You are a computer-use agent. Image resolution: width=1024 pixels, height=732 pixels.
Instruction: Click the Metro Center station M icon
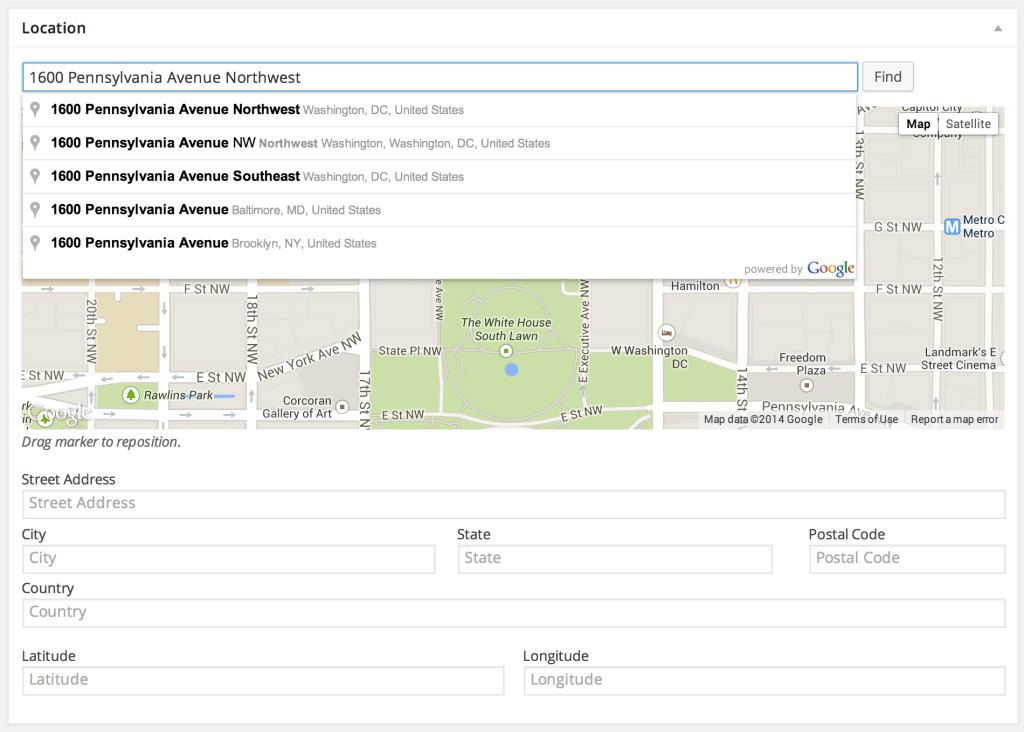[952, 226]
